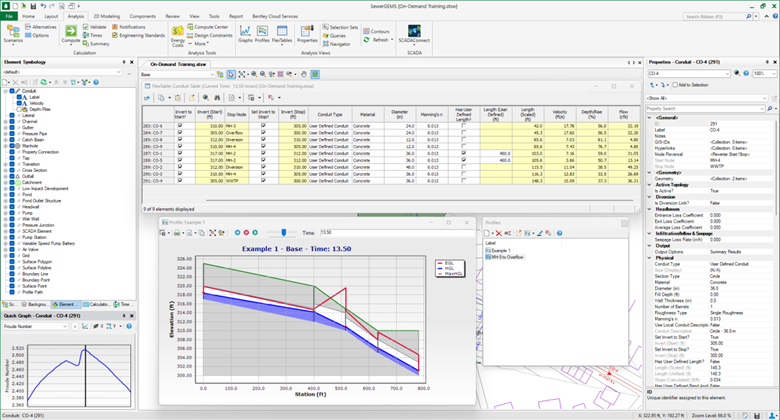Open Design Constraints
The width and height of the screenshot is (780, 420).
pos(210,35)
